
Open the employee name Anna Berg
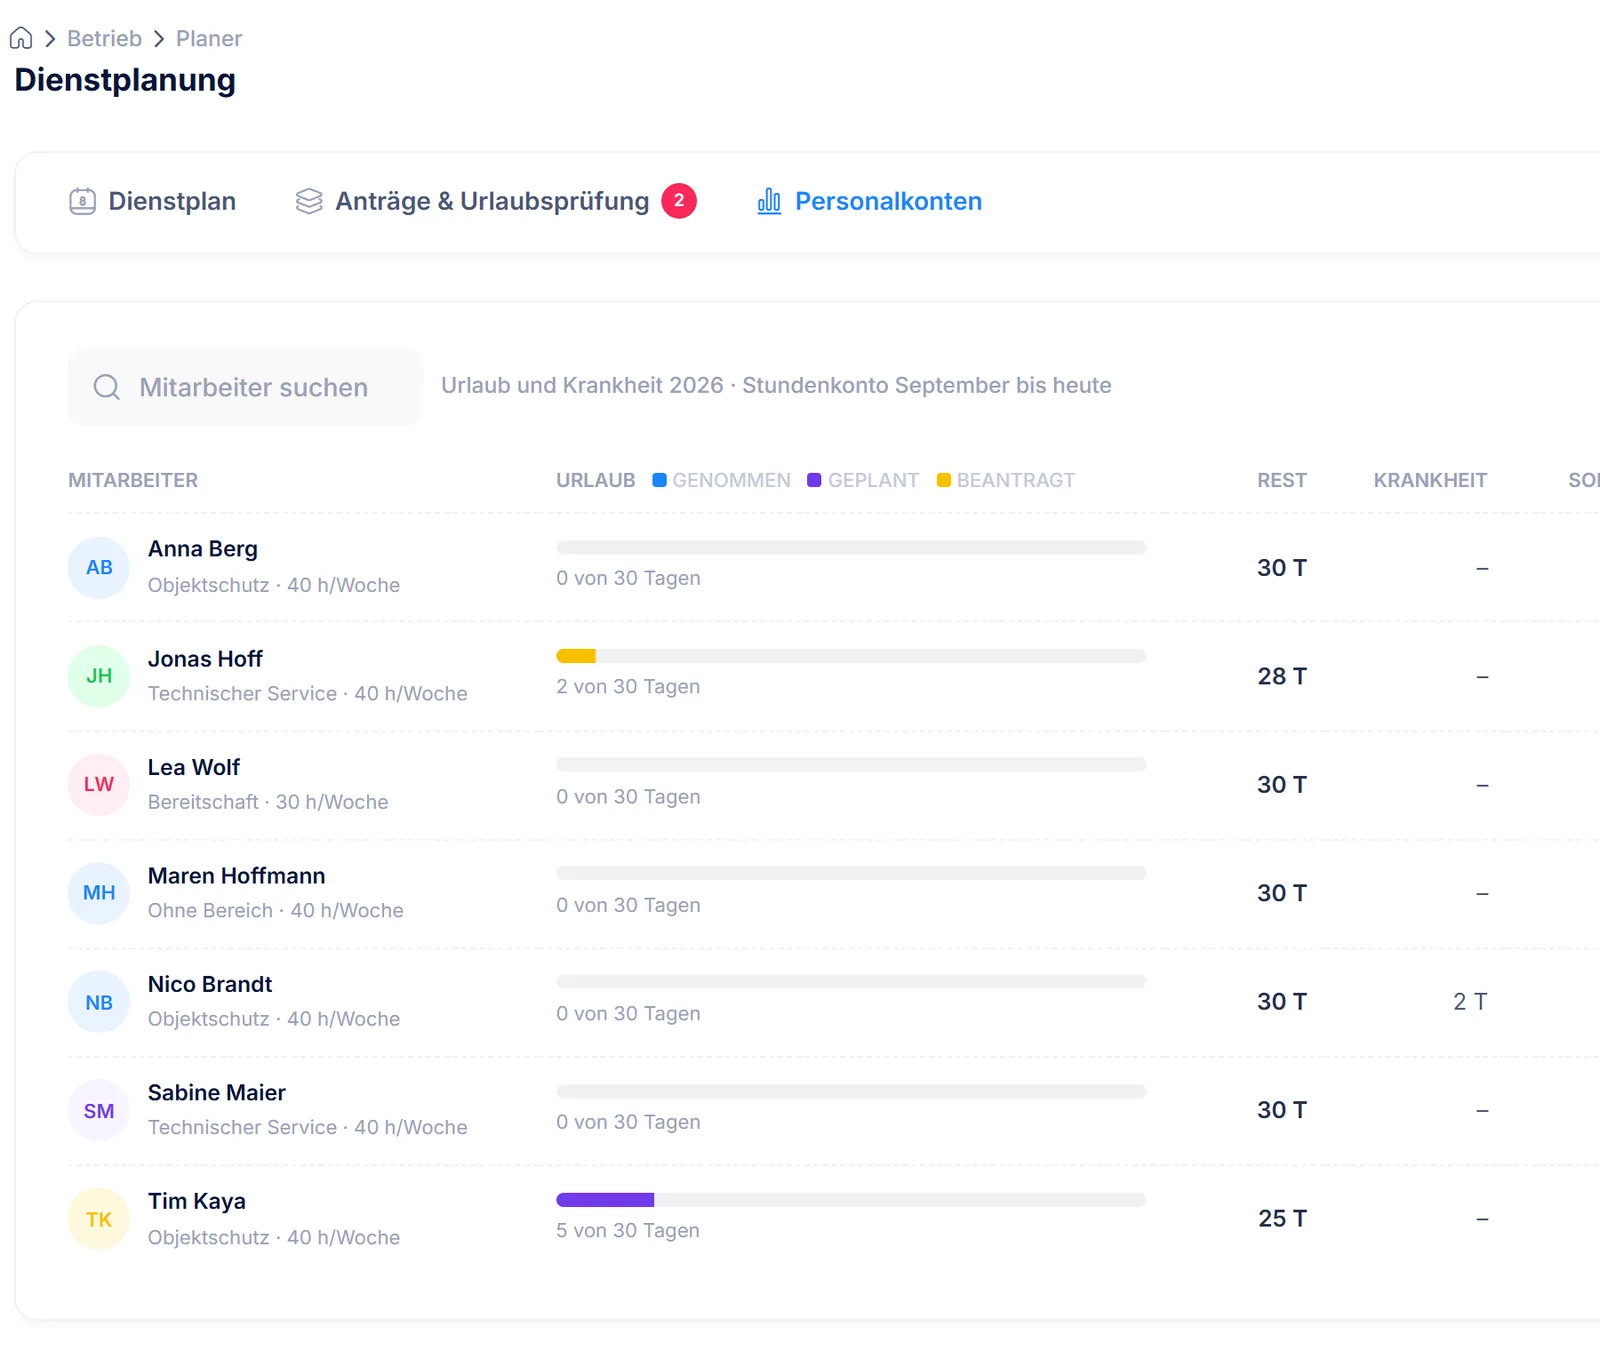[203, 549]
